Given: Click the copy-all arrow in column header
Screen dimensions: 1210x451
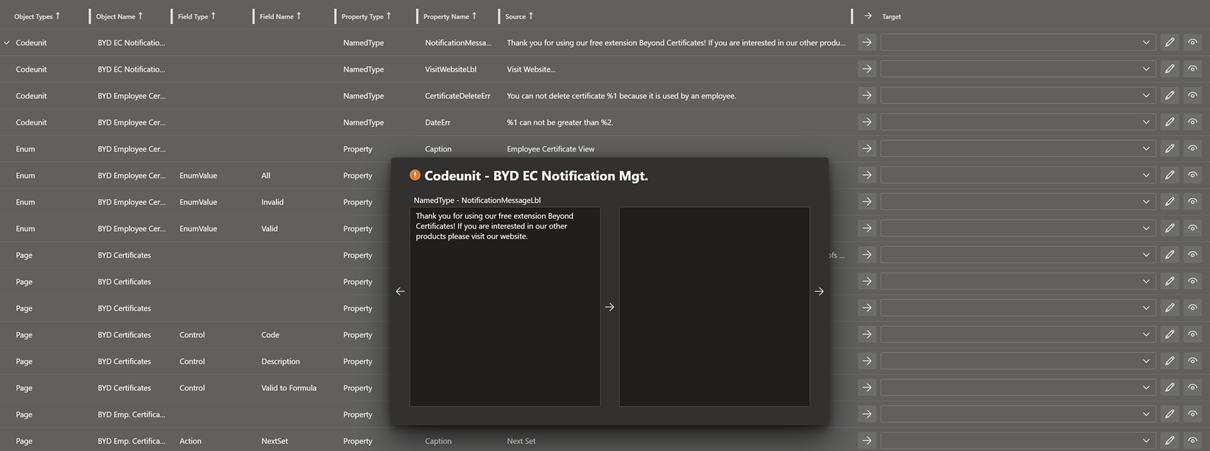Looking at the screenshot, I should 867,16.
